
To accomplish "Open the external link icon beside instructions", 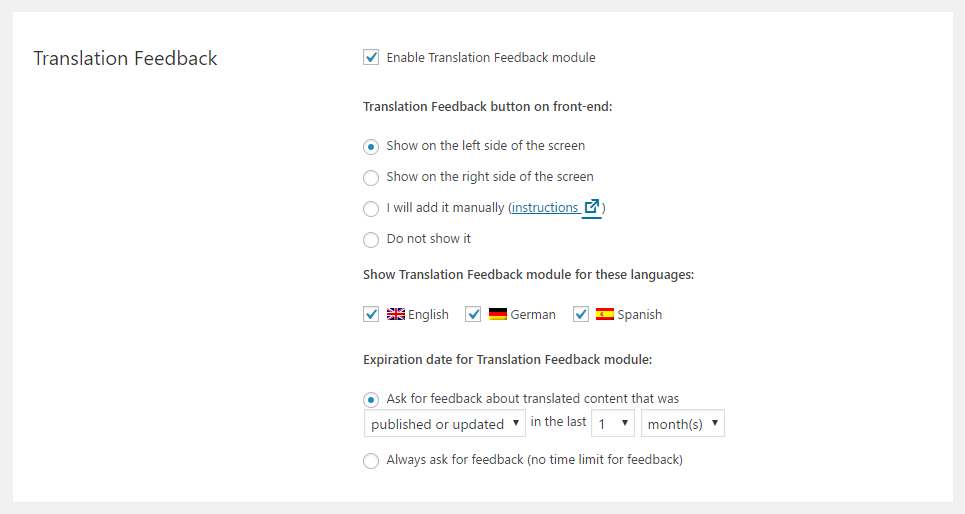I will pyautogui.click(x=591, y=207).
